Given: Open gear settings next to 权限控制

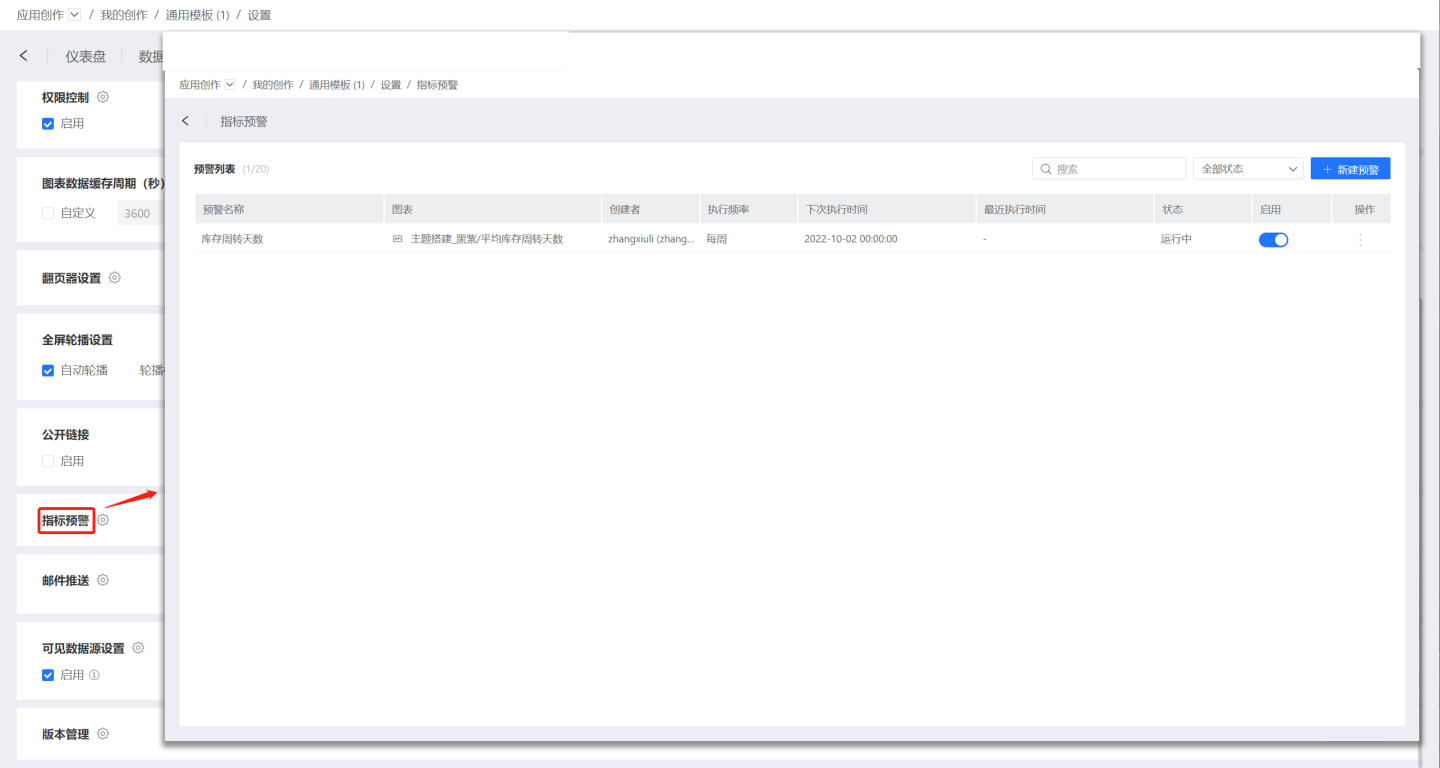Looking at the screenshot, I should [103, 98].
